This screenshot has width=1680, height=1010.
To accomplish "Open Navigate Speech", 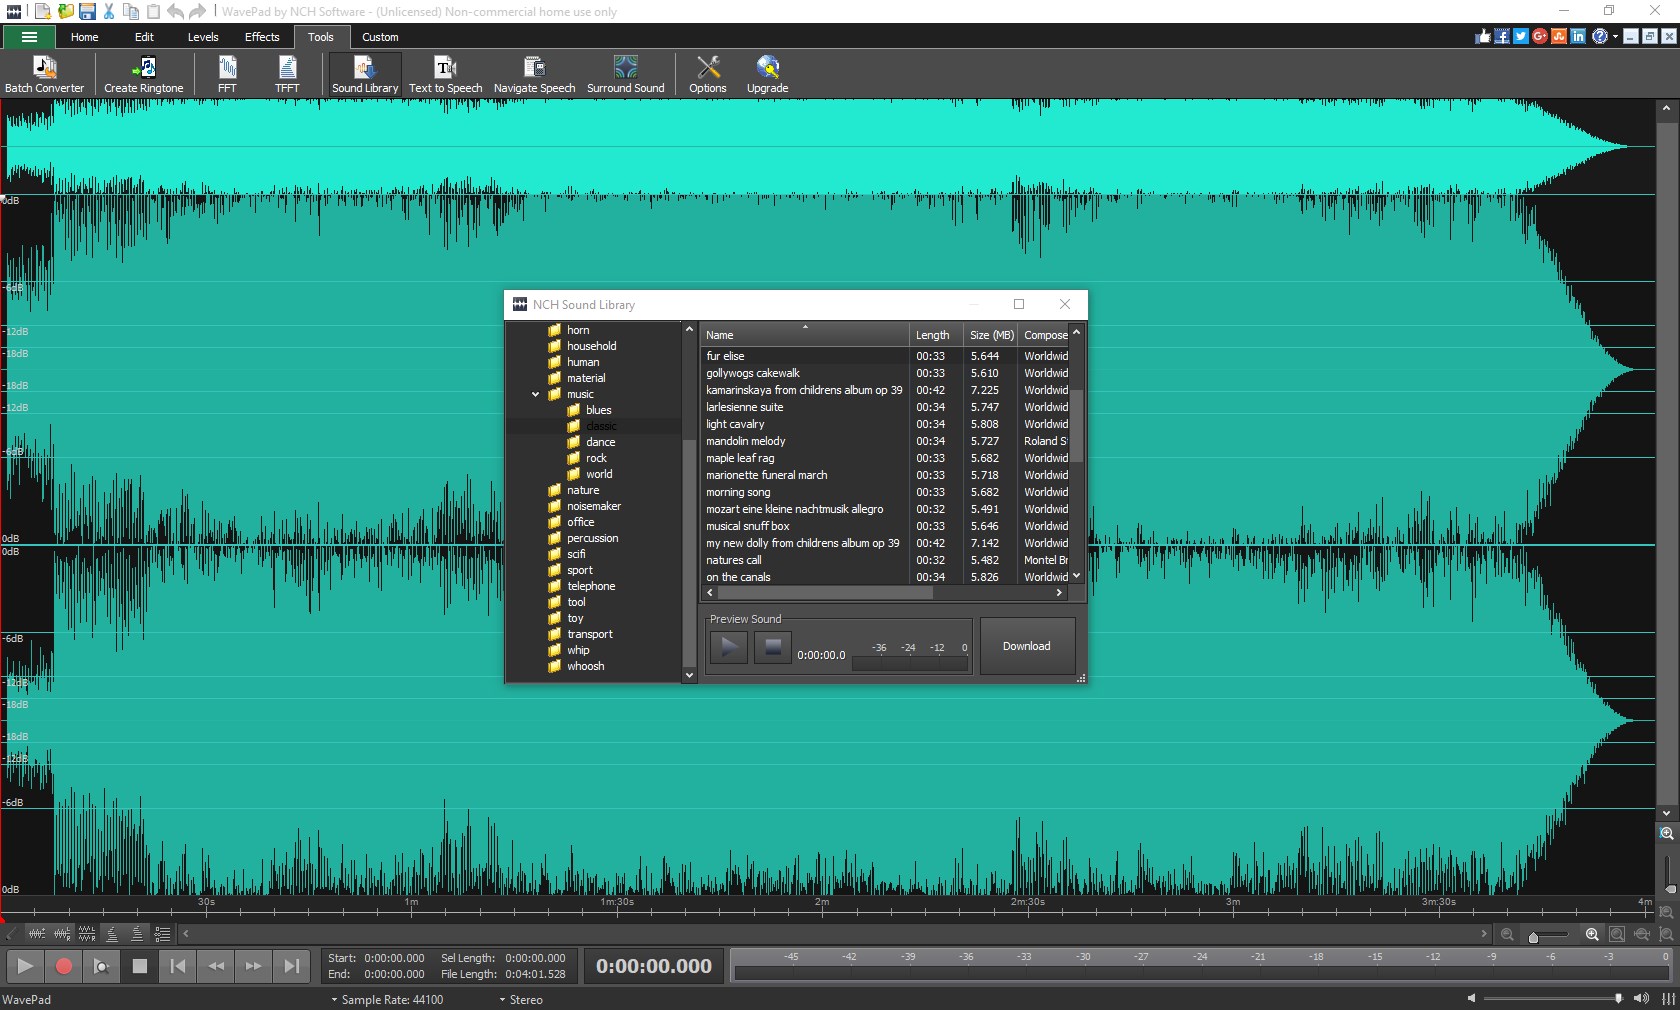I will click(x=534, y=74).
